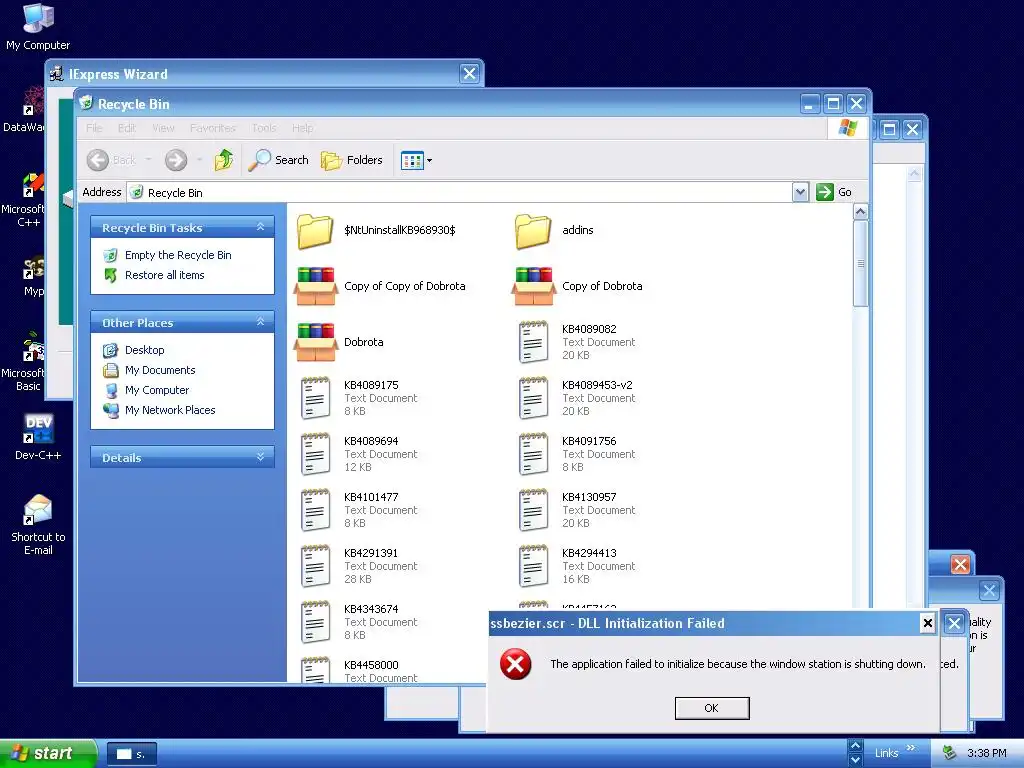Go to My Computer in Other Places
The height and width of the screenshot is (768, 1024).
pyautogui.click(x=157, y=391)
